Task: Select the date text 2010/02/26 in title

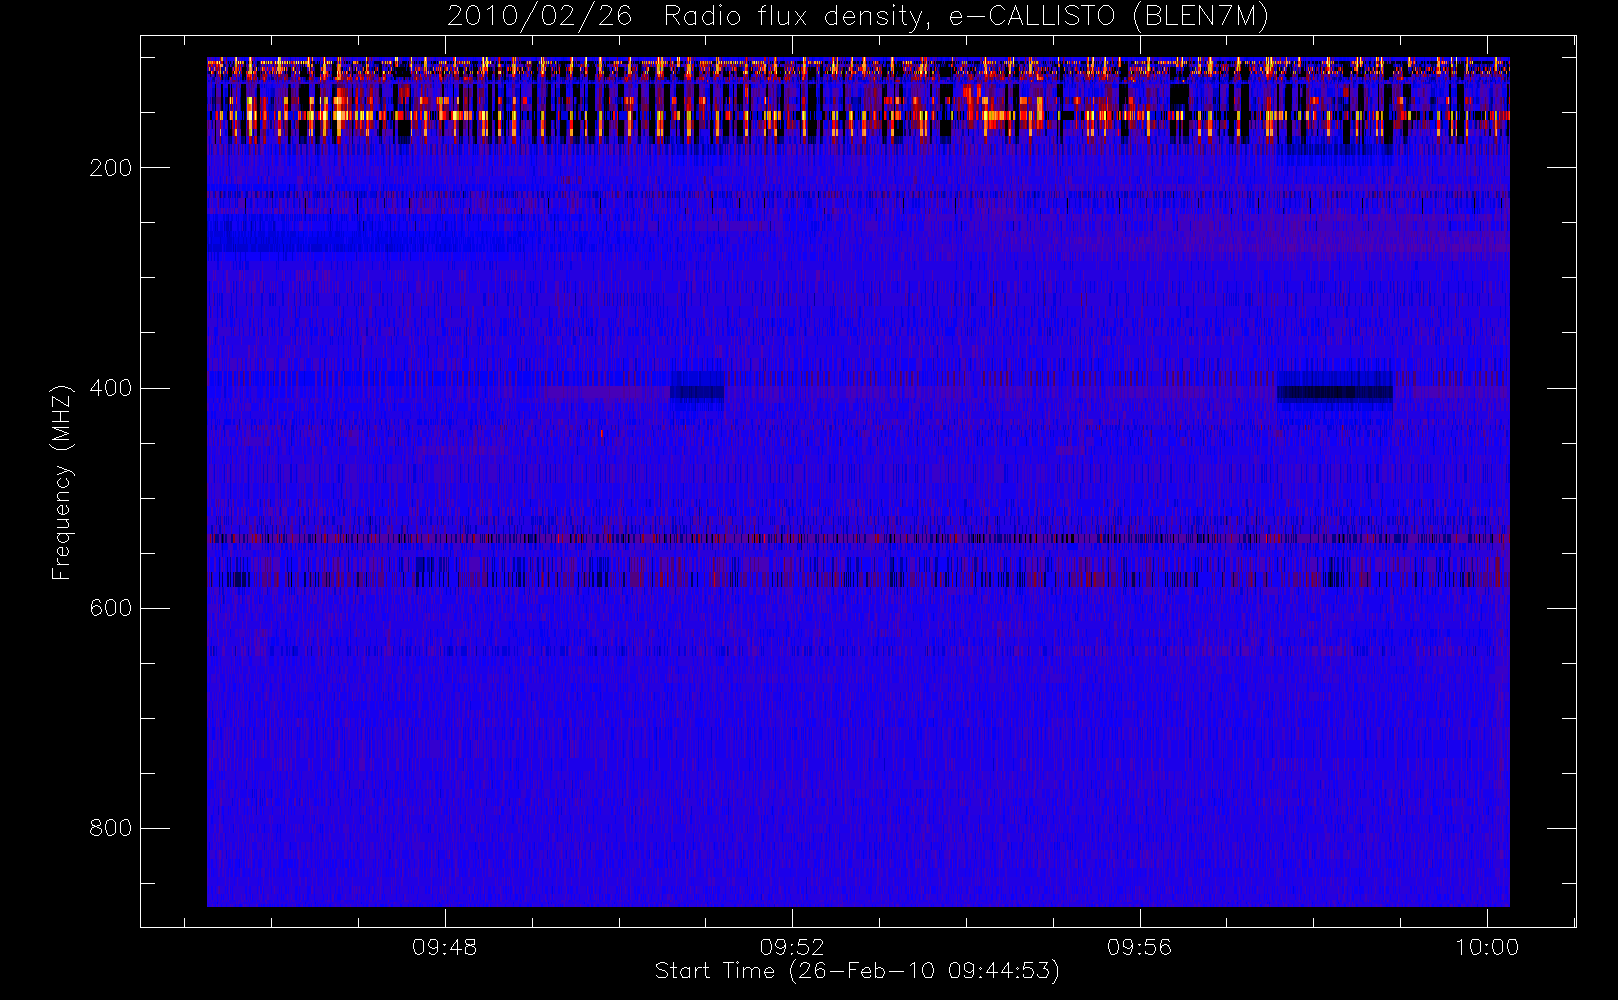Action: (540, 17)
